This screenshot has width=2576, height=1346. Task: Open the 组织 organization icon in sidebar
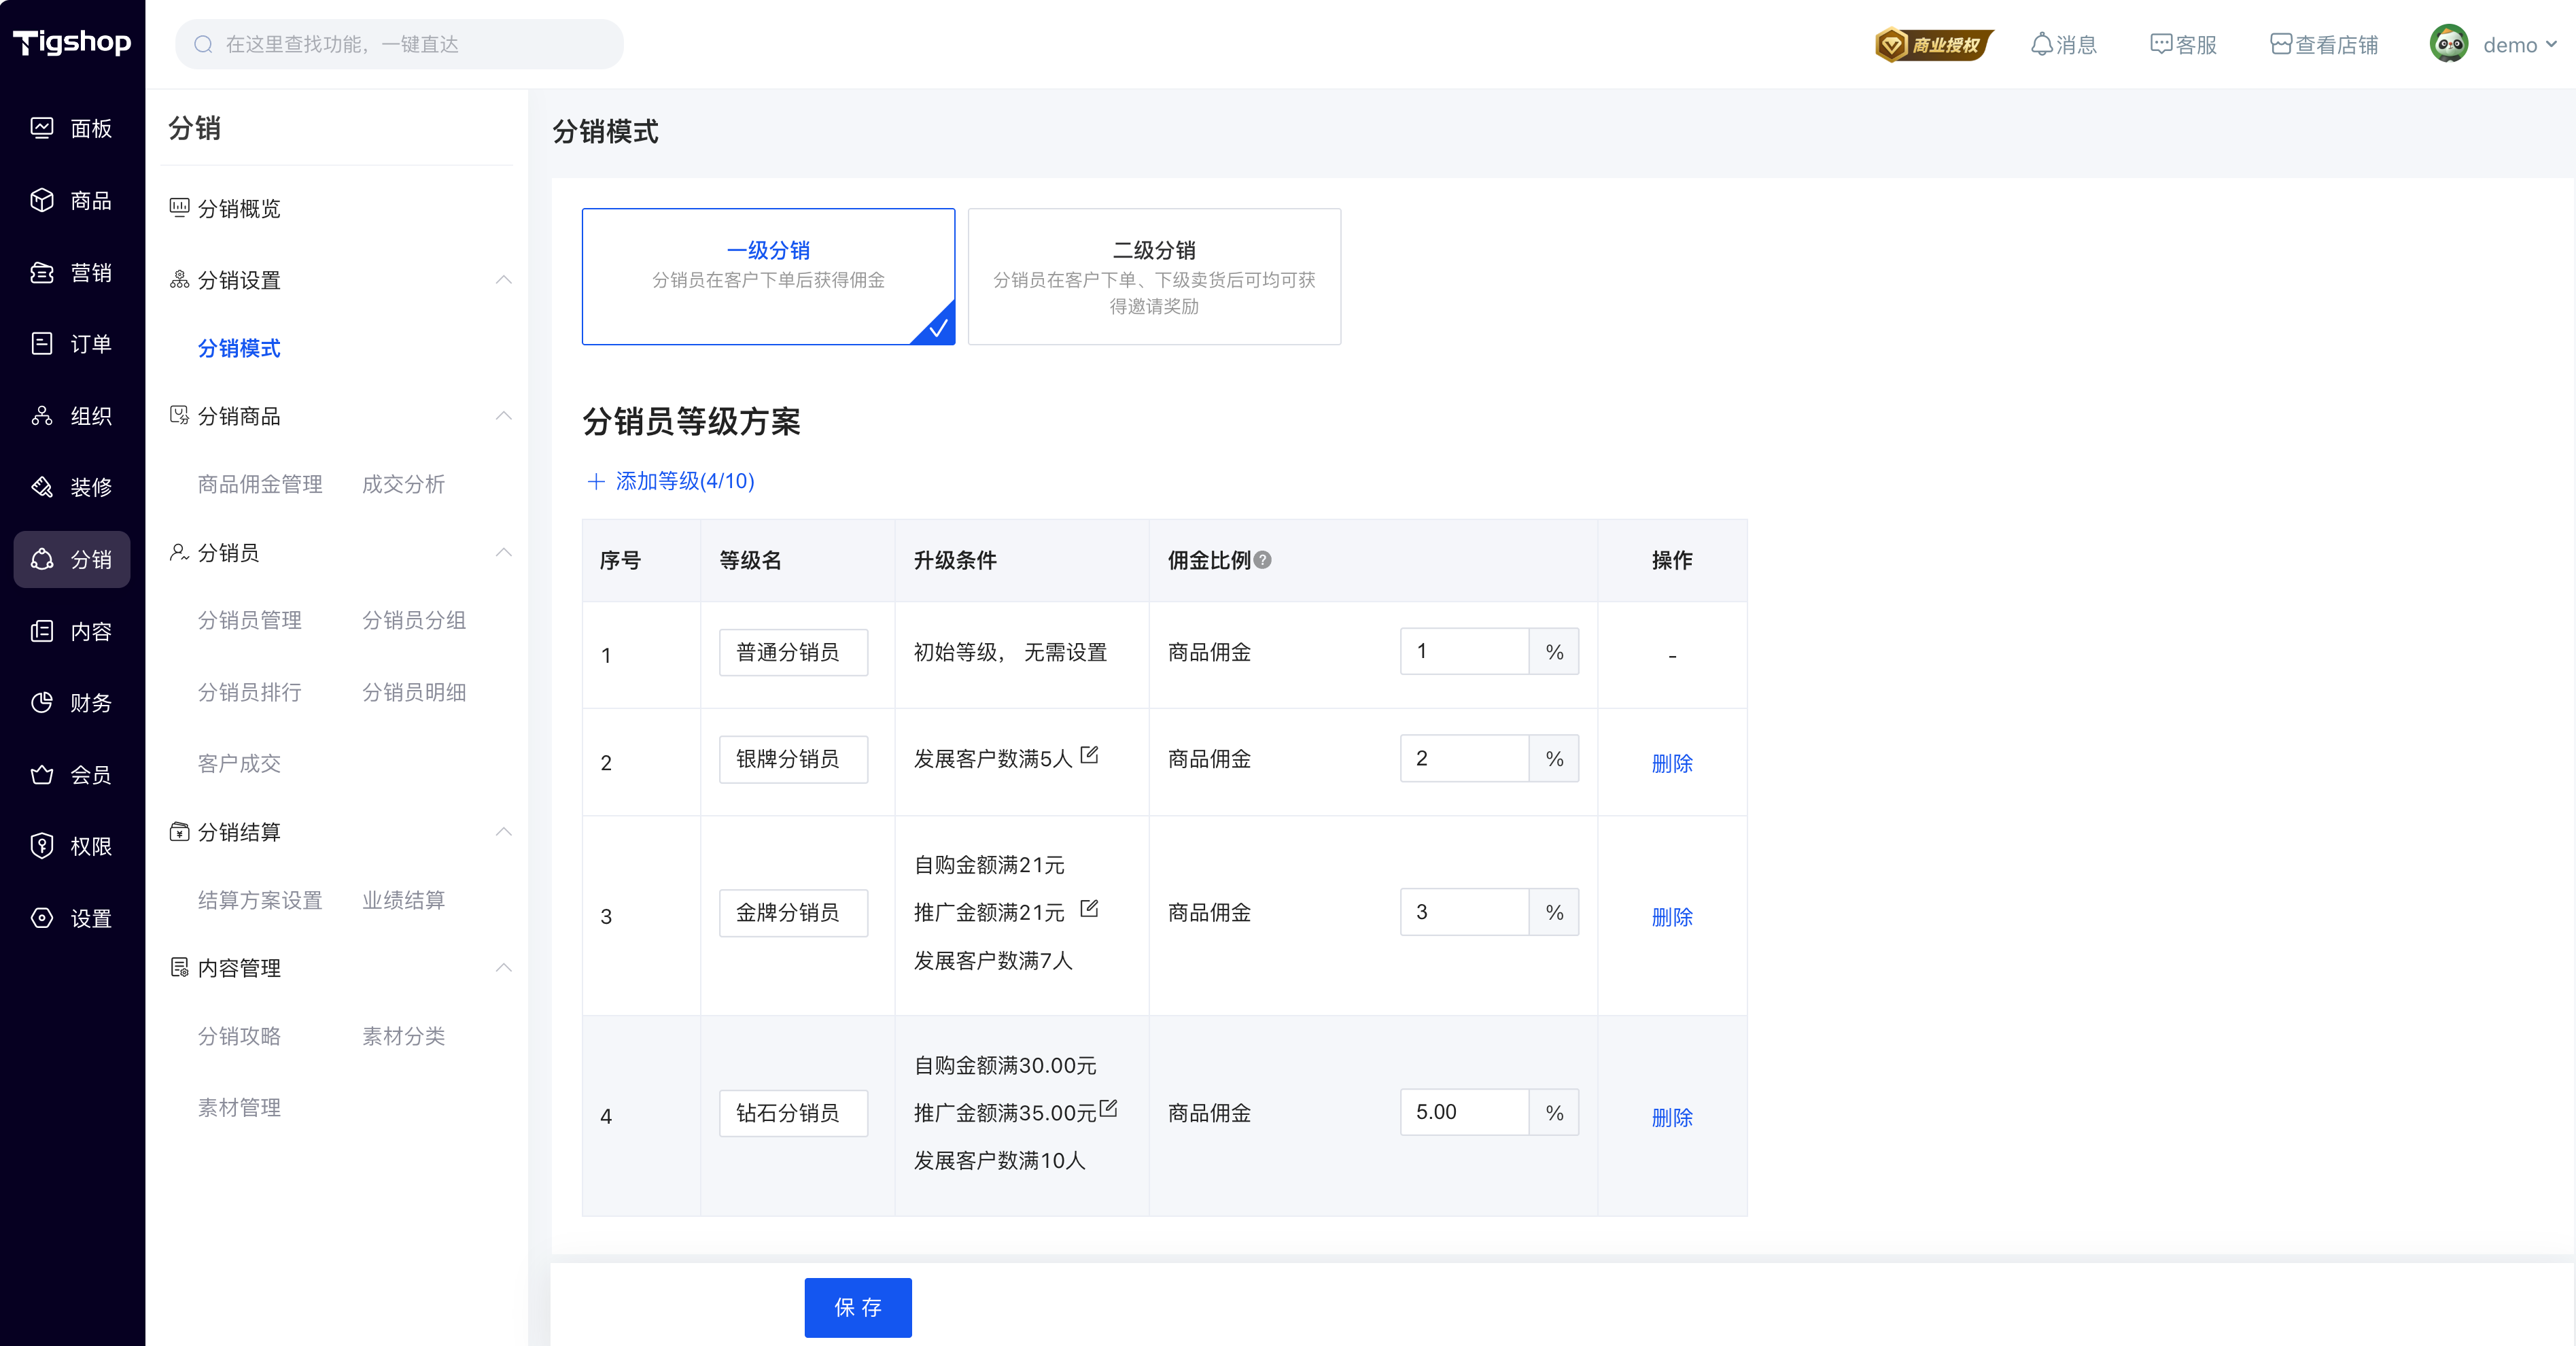coord(42,416)
